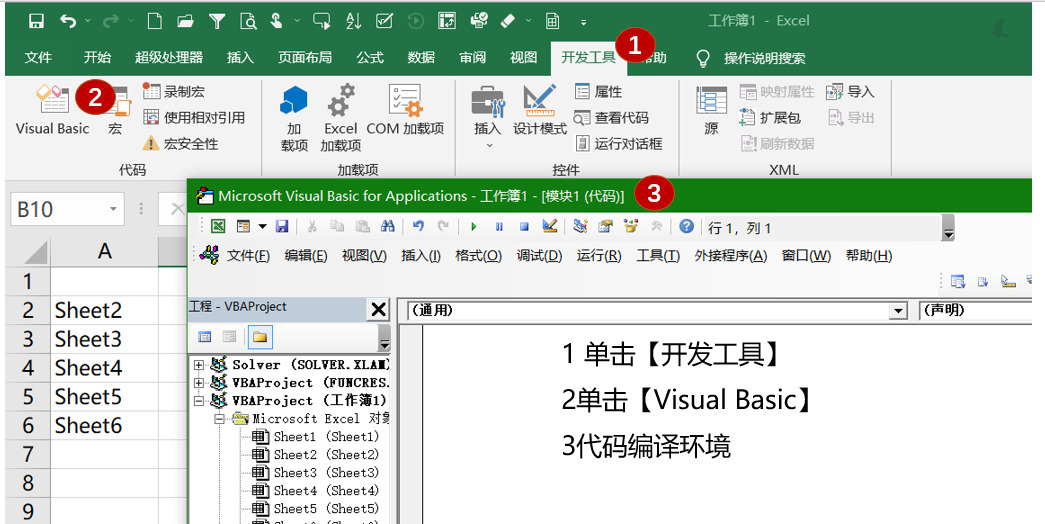Switch to the 开始 ribbon tab
The width and height of the screenshot is (1045, 524).
click(97, 58)
